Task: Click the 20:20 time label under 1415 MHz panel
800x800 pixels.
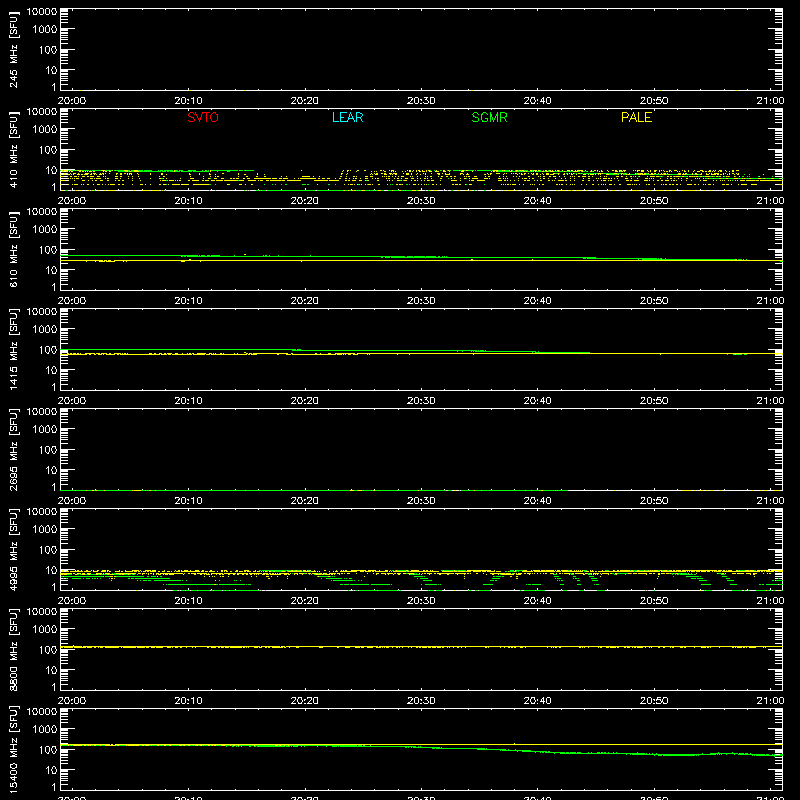Action: 305,401
